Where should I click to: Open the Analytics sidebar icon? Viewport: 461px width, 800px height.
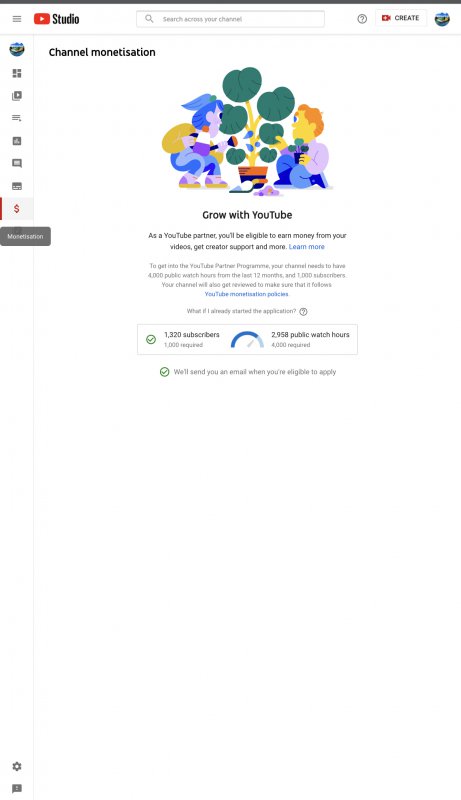(17, 141)
